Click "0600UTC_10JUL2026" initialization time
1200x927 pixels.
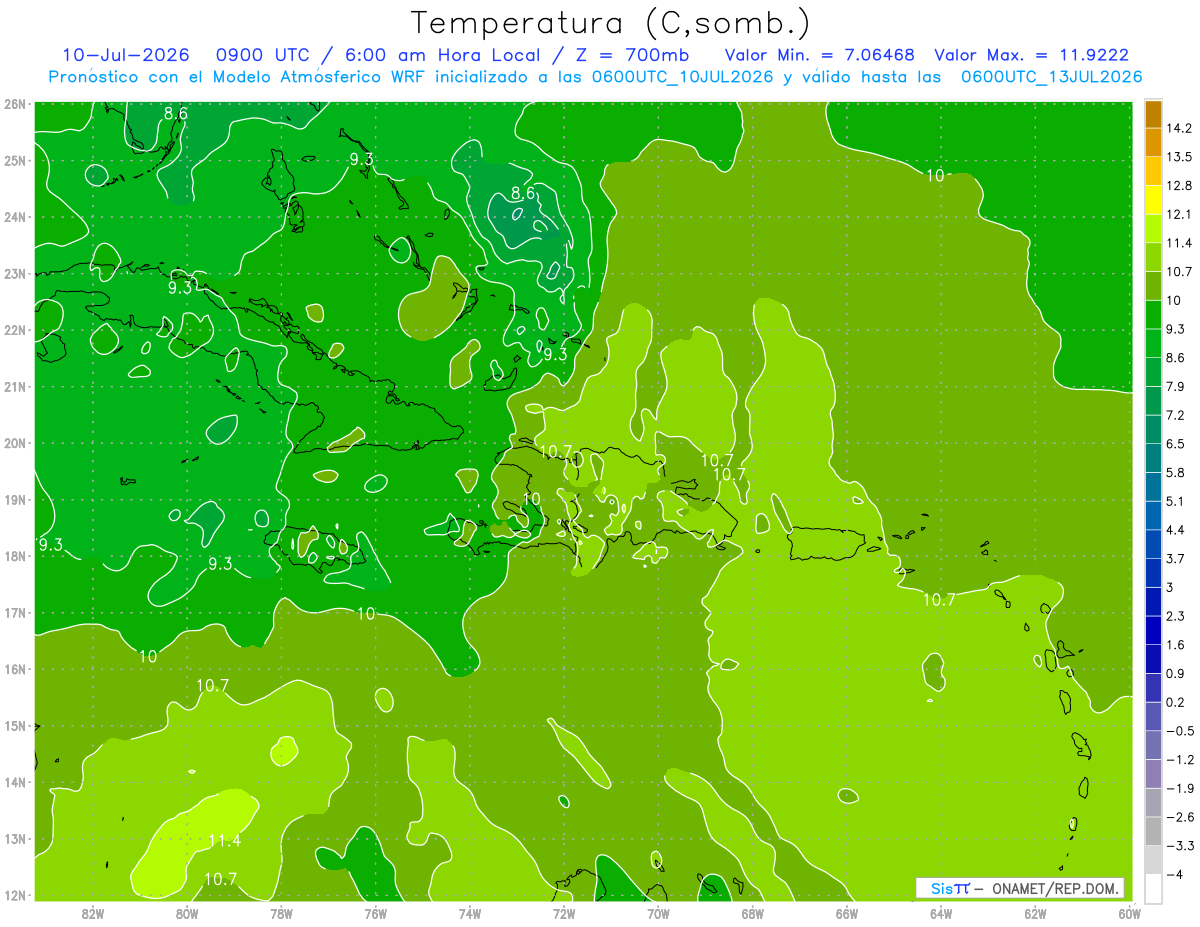(x=682, y=76)
